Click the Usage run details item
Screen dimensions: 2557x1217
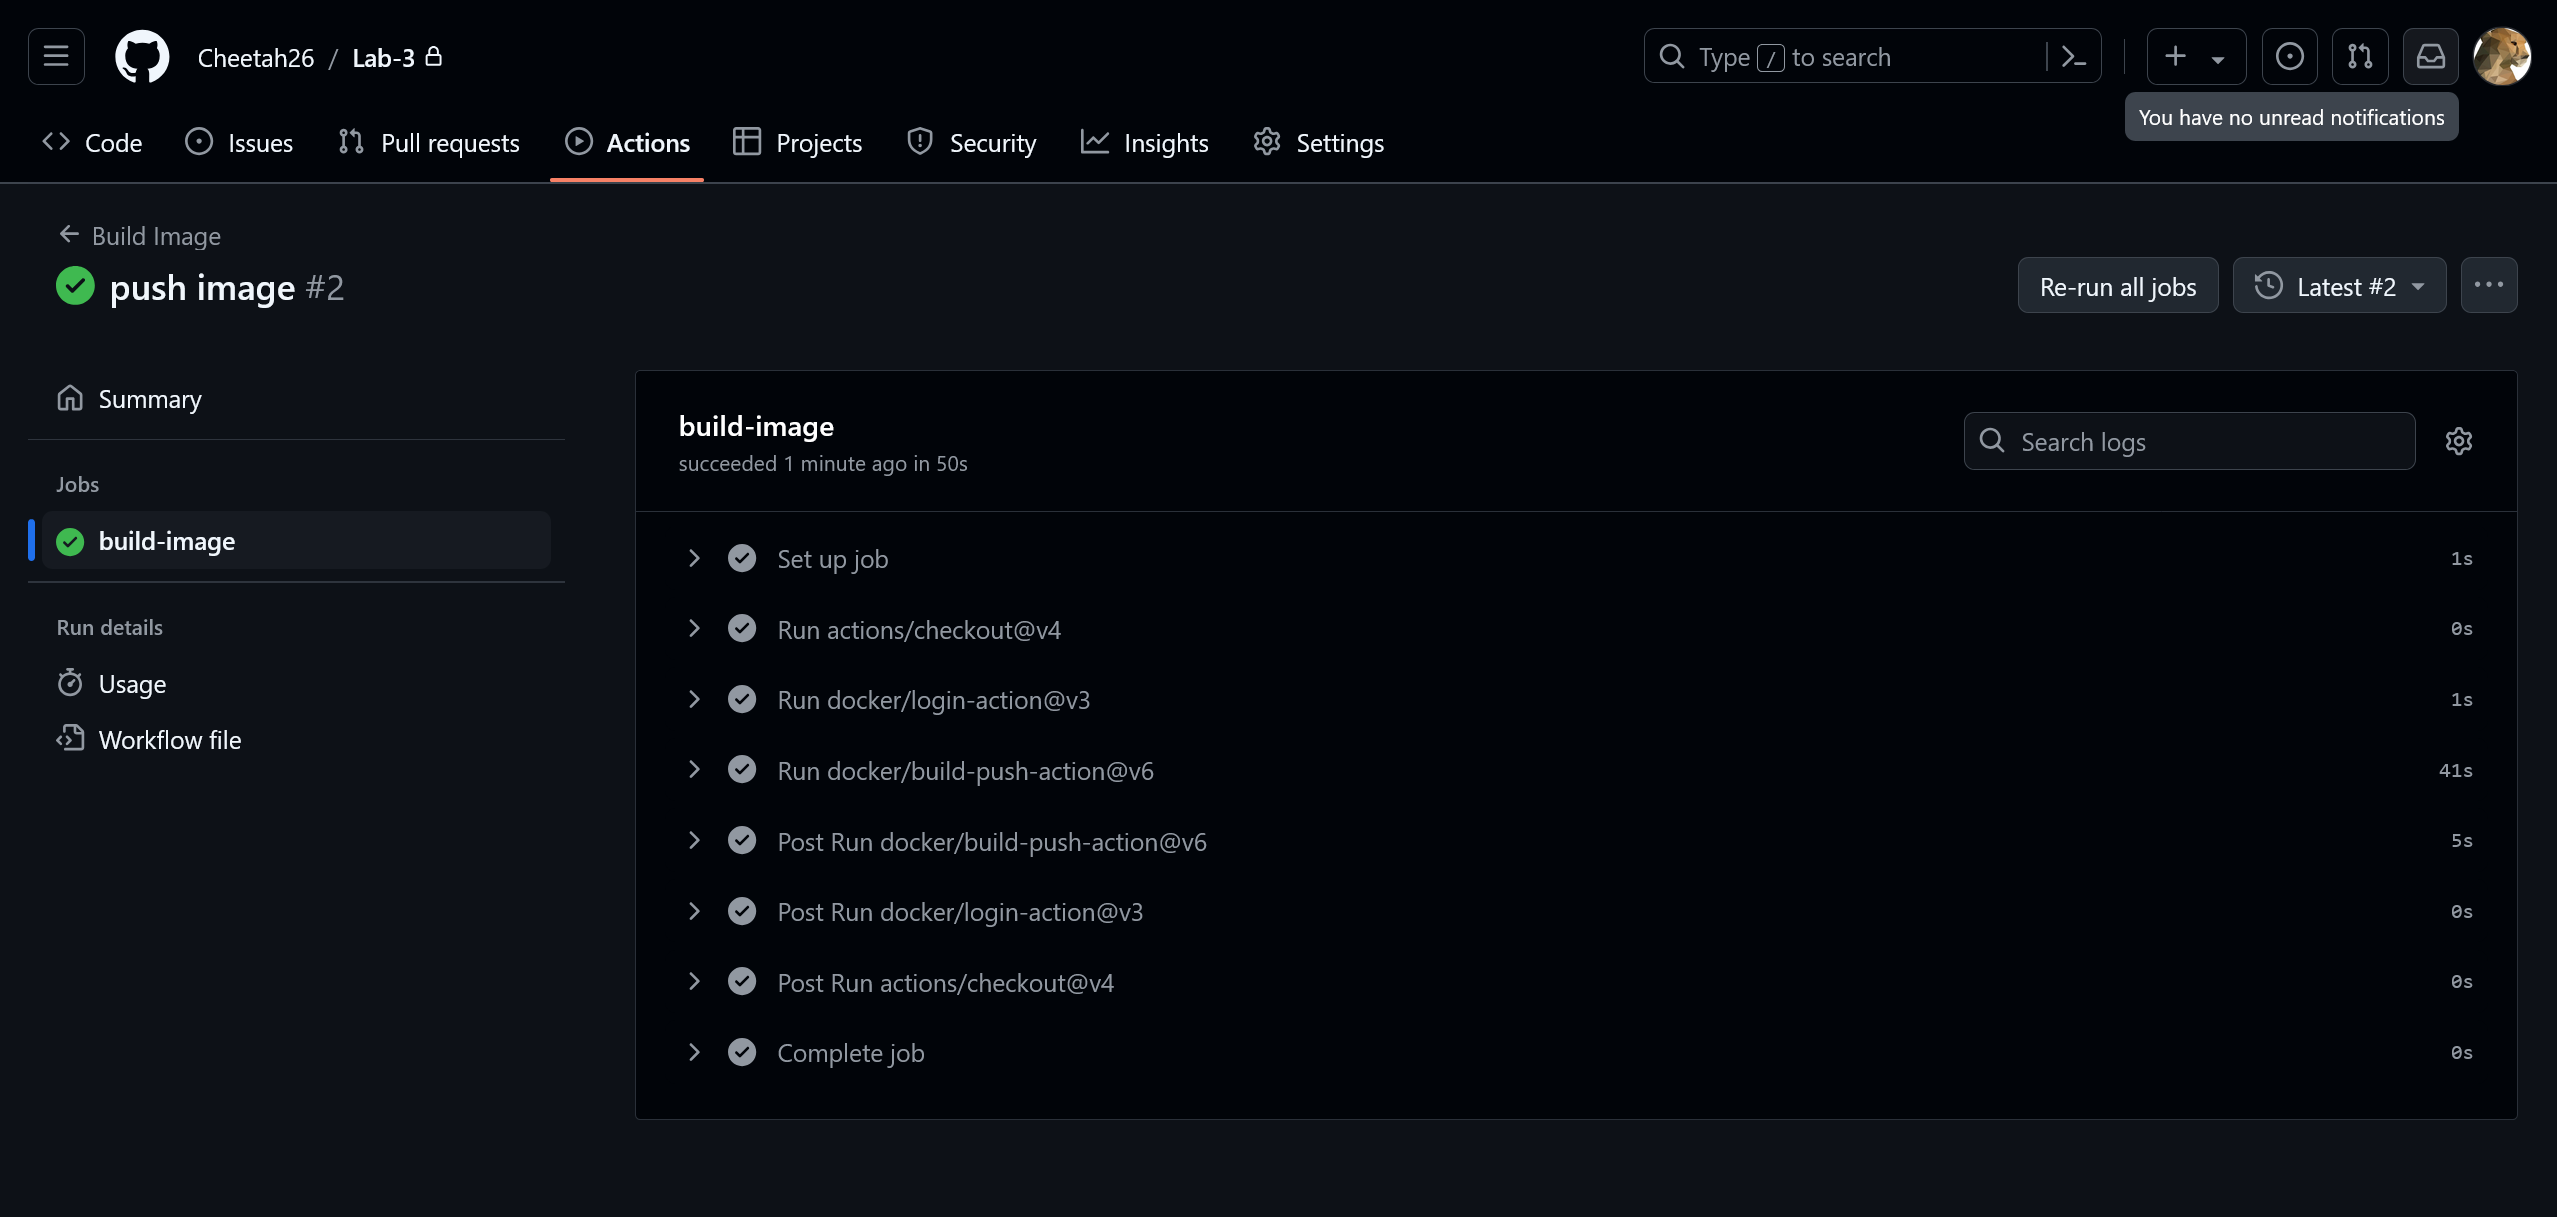click(130, 684)
